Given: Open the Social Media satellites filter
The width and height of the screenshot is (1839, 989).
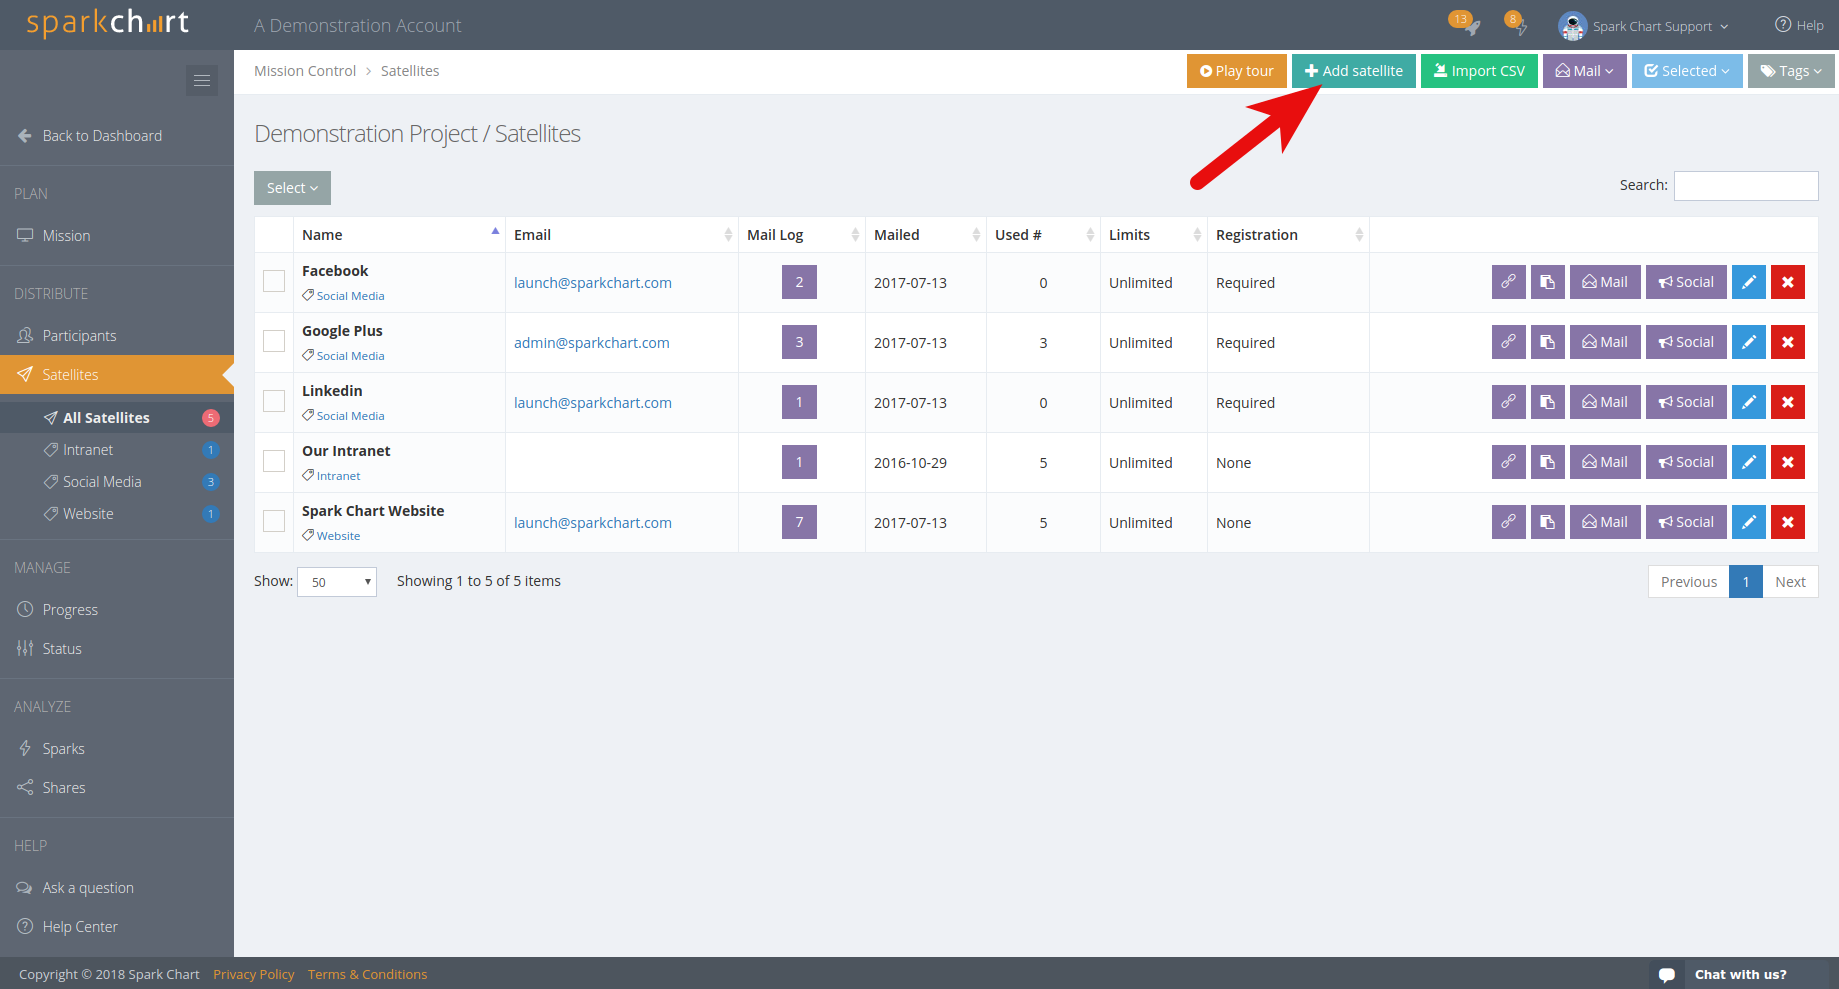Looking at the screenshot, I should [102, 482].
